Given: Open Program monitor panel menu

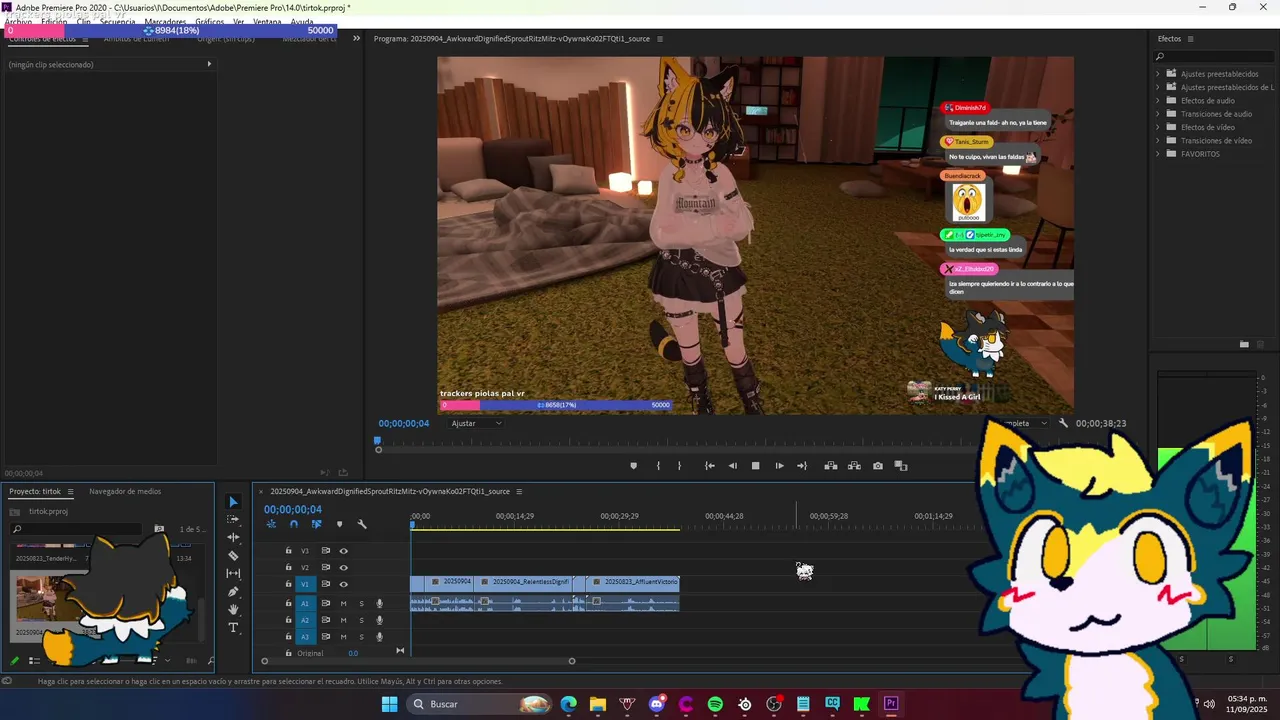Looking at the screenshot, I should pos(660,39).
